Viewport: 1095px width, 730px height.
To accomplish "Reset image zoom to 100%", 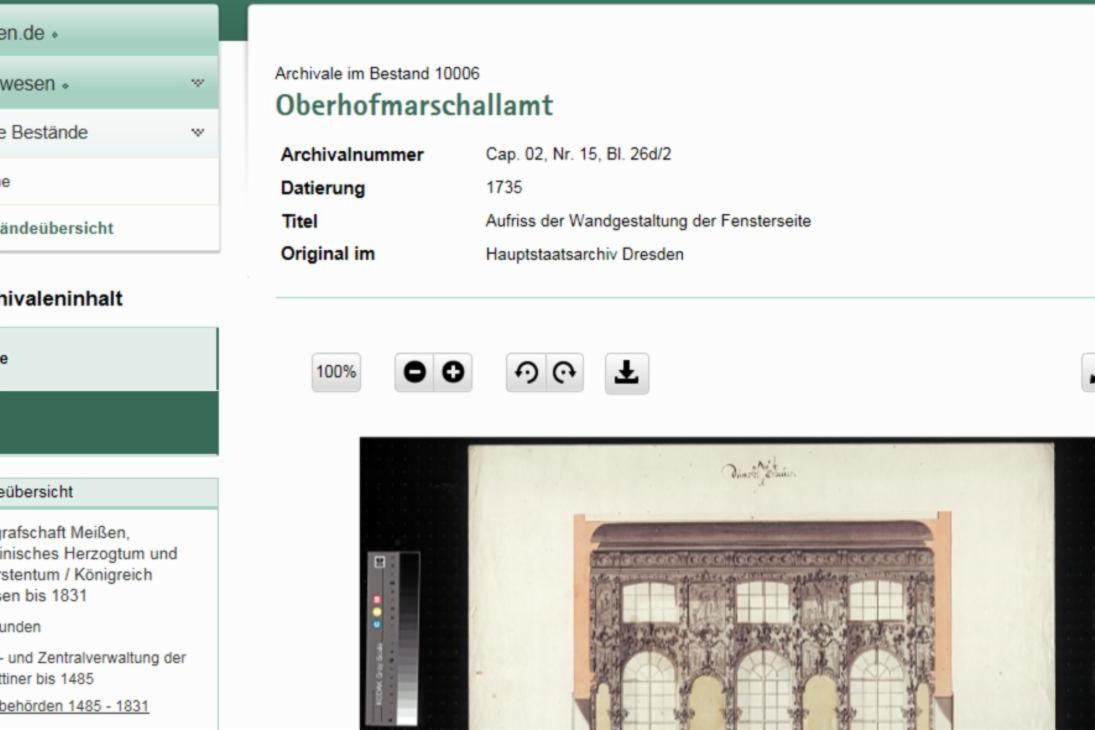I will (x=336, y=372).
